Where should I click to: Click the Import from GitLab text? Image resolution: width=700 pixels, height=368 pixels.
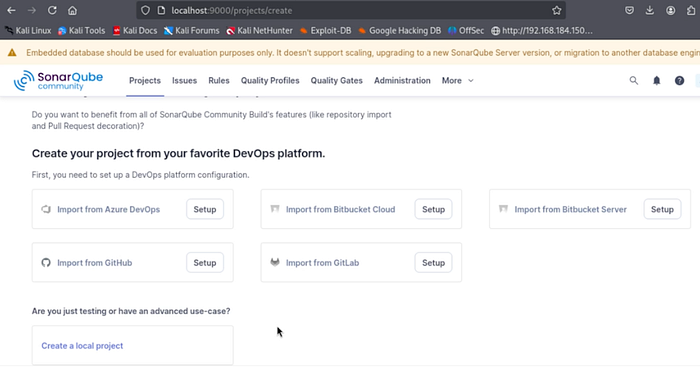click(x=322, y=263)
